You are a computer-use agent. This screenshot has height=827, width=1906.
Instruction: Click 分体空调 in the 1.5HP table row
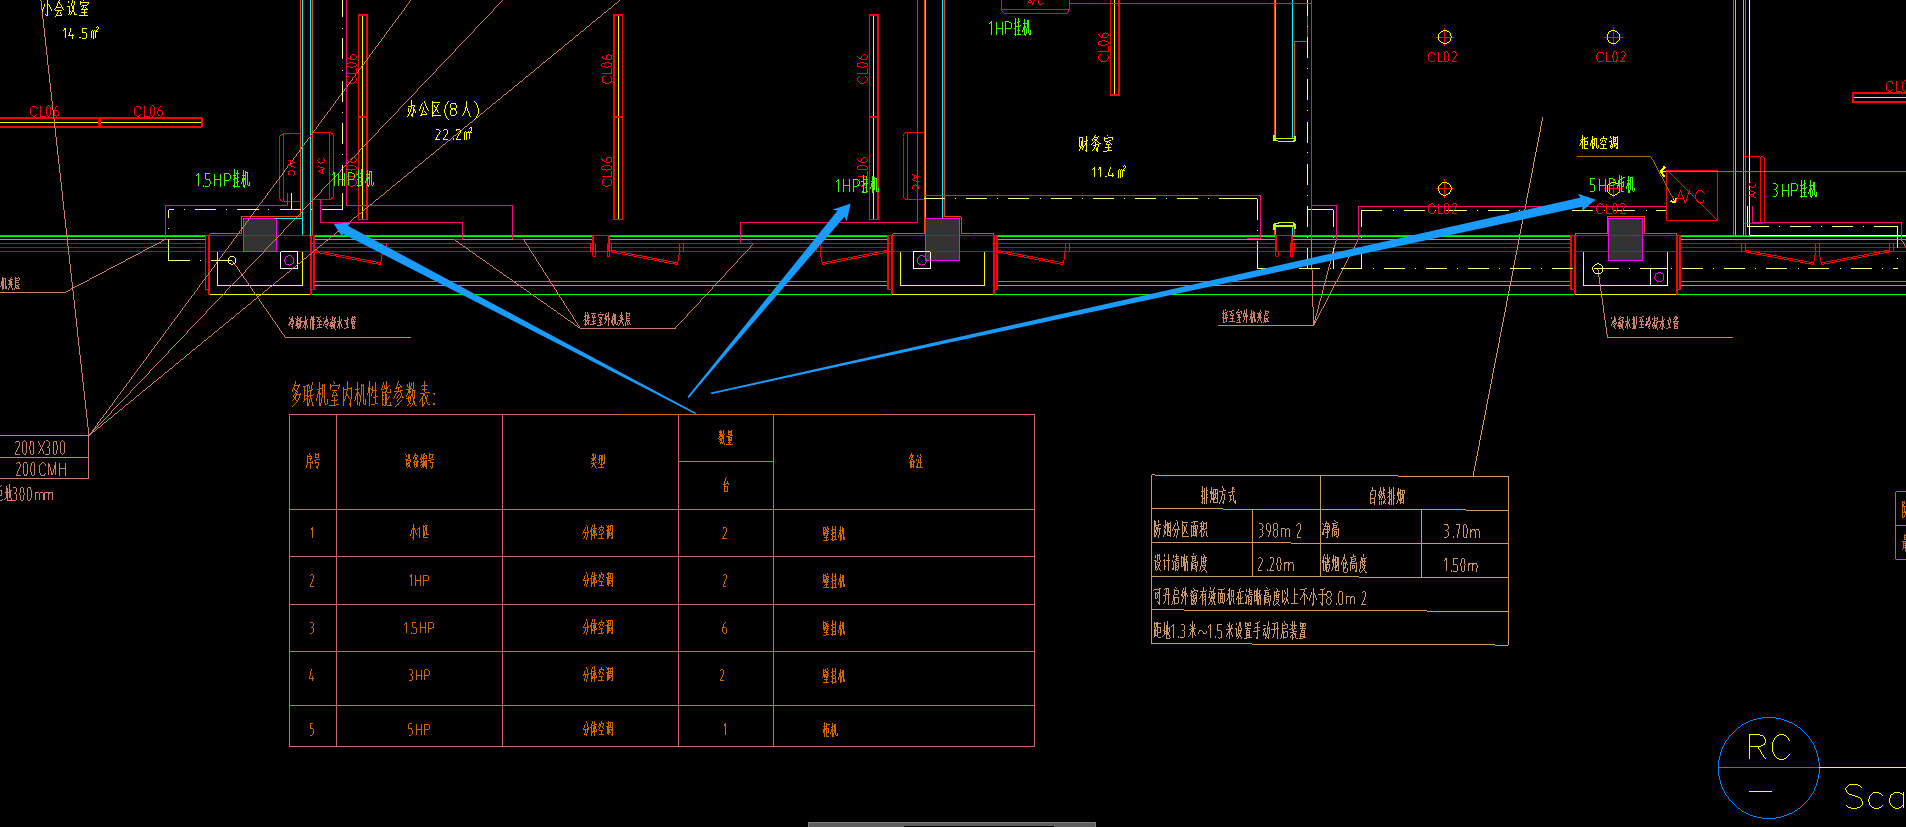pos(598,628)
